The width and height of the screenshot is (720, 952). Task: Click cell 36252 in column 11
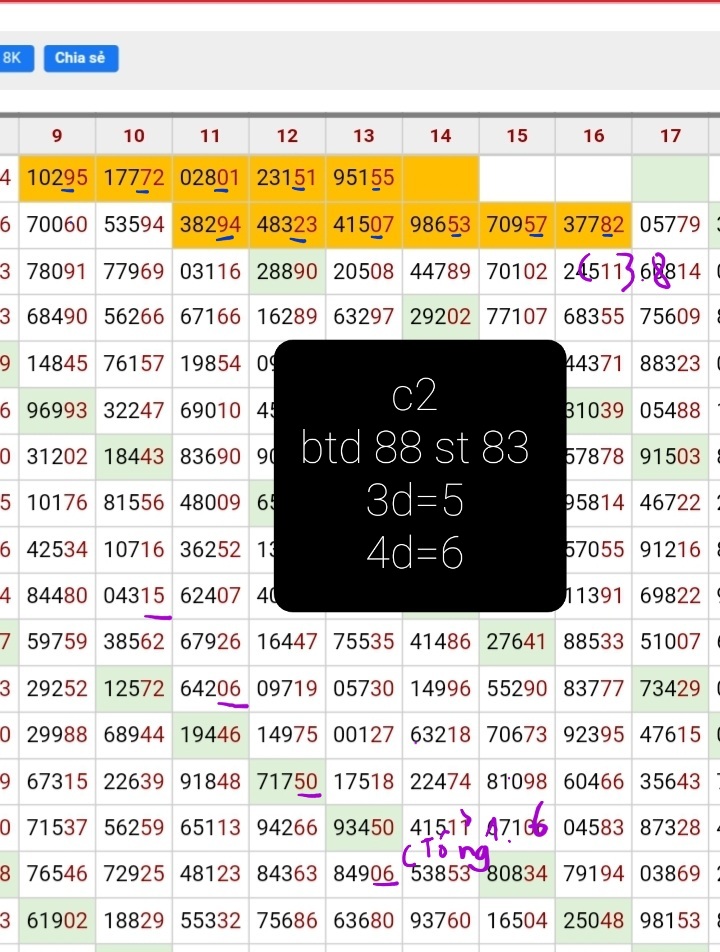point(210,550)
